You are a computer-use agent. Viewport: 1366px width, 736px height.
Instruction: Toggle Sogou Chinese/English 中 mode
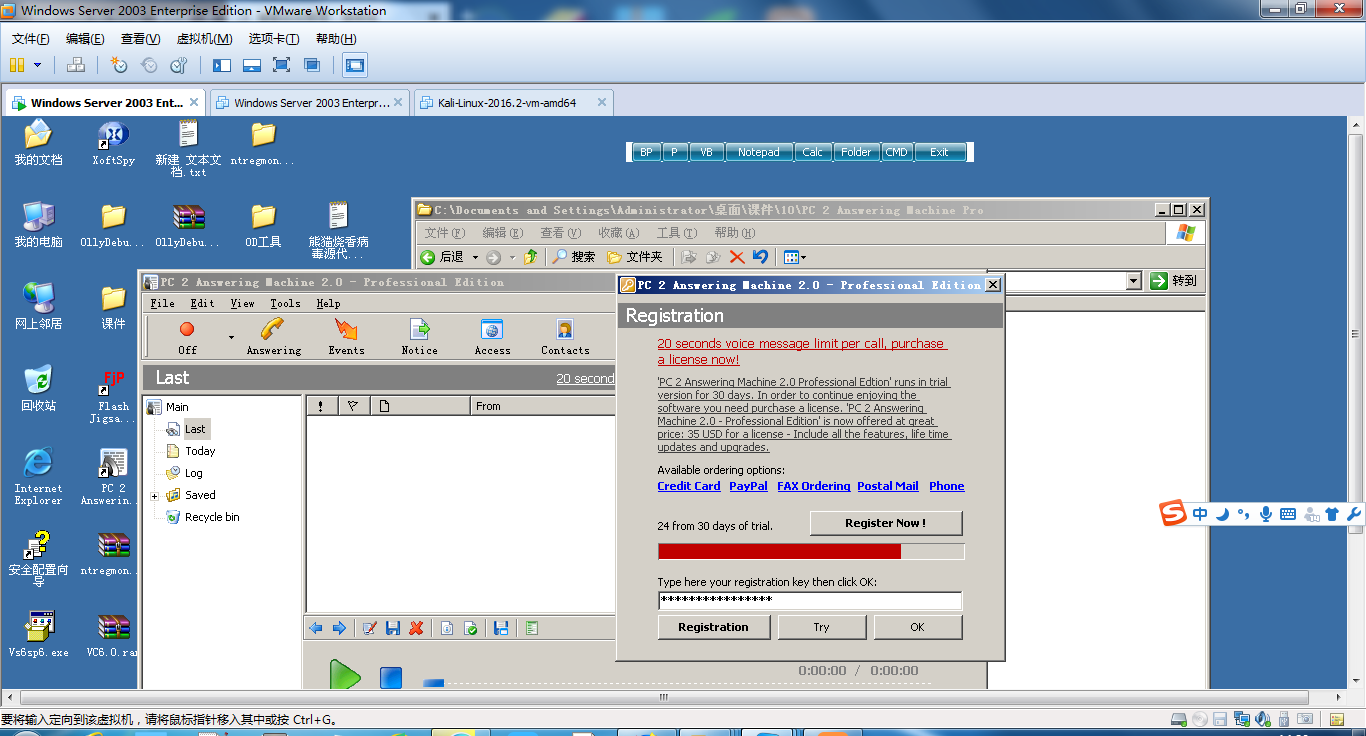[x=1200, y=514]
